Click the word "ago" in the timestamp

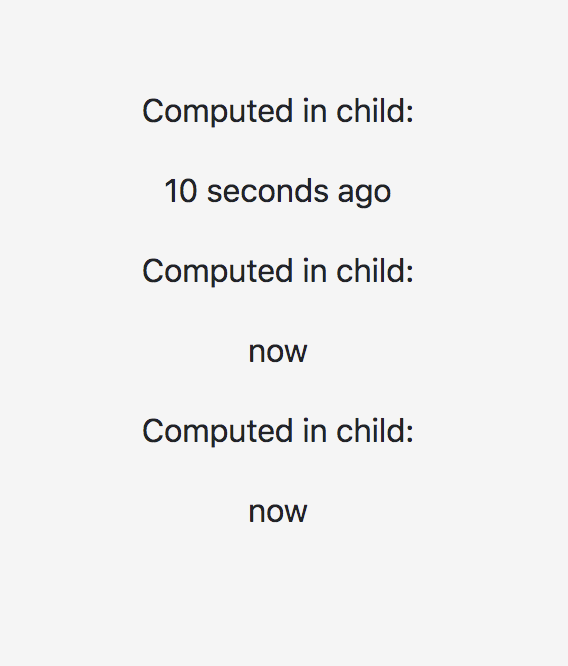coord(365,194)
